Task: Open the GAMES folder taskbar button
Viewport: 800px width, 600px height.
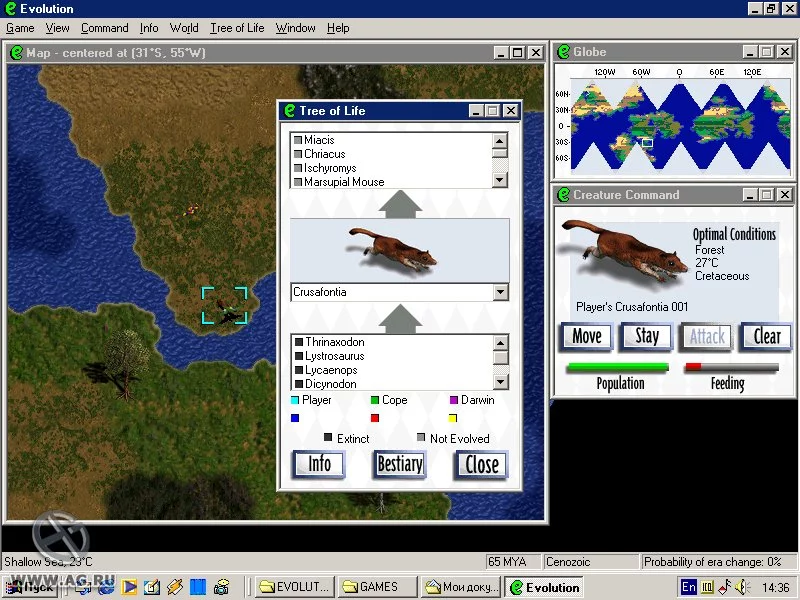Action: 378,587
